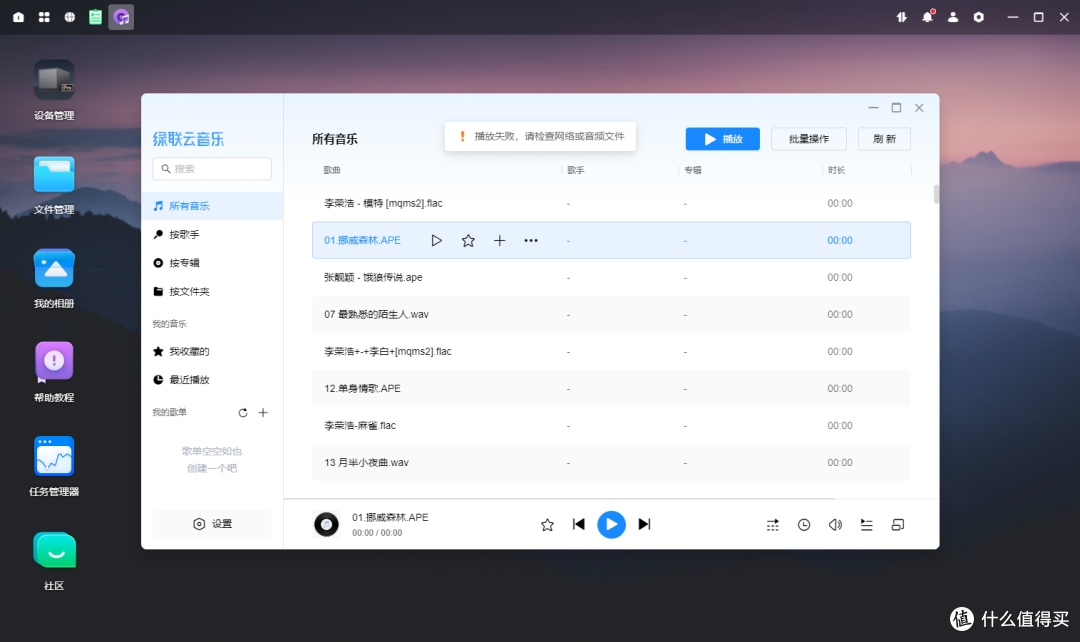Open 任务管理器 desktop icon

point(54,467)
